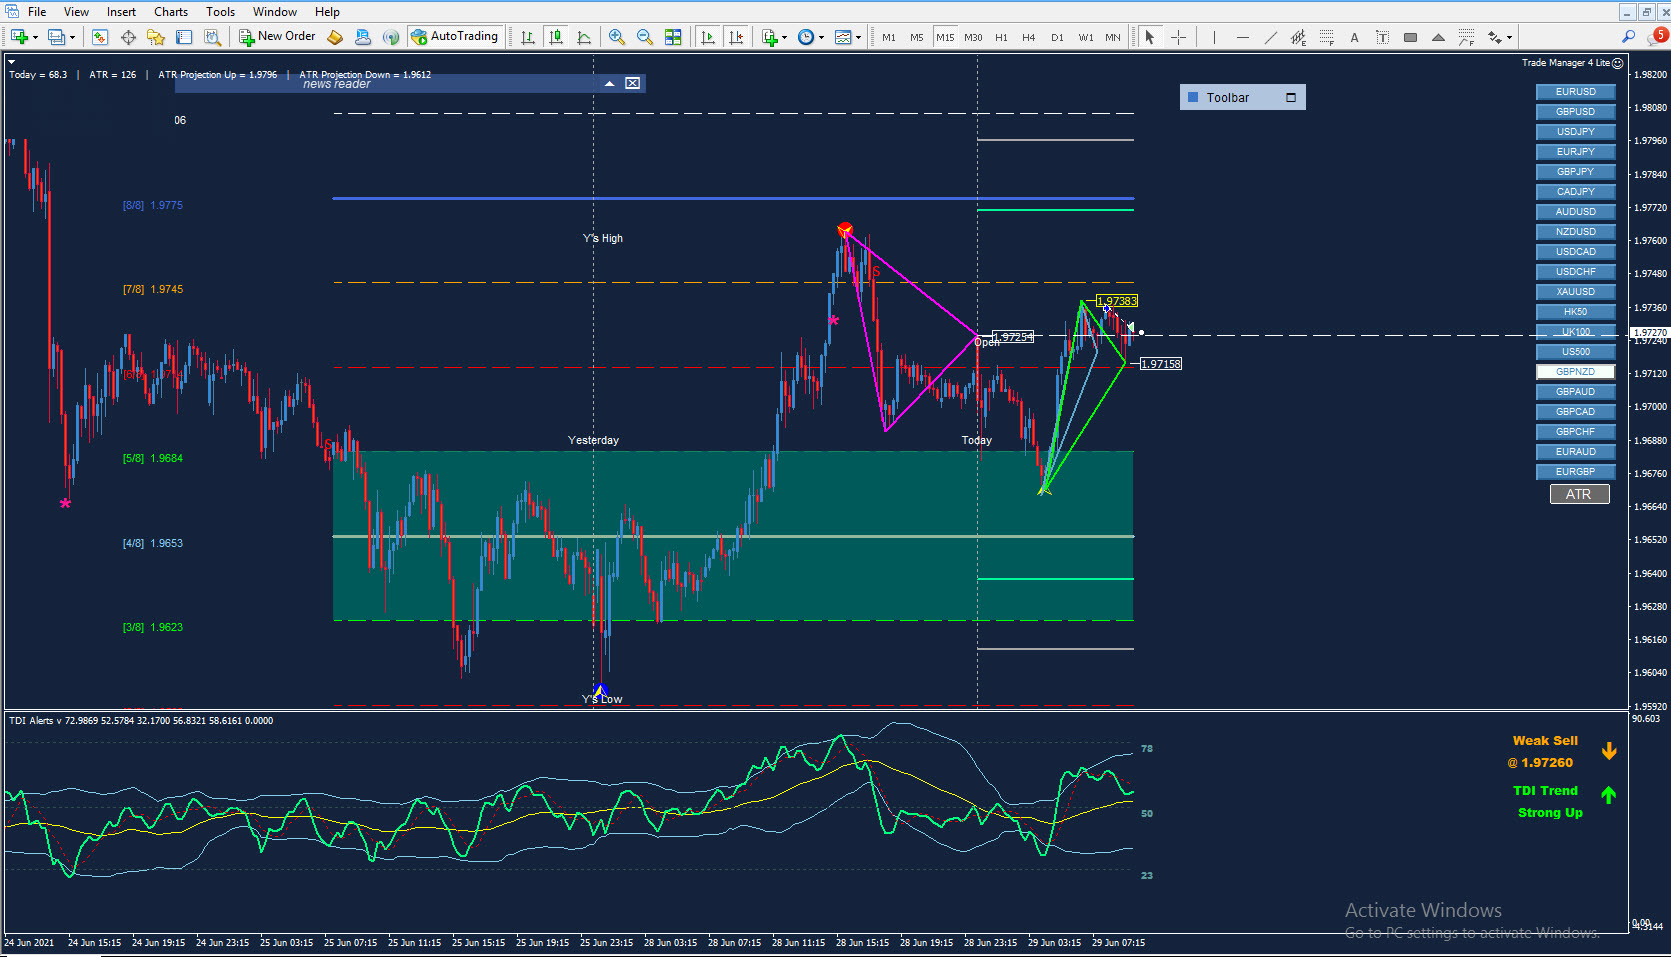Draw a horizontal line
This screenshot has height=957, width=1671.
1242,37
